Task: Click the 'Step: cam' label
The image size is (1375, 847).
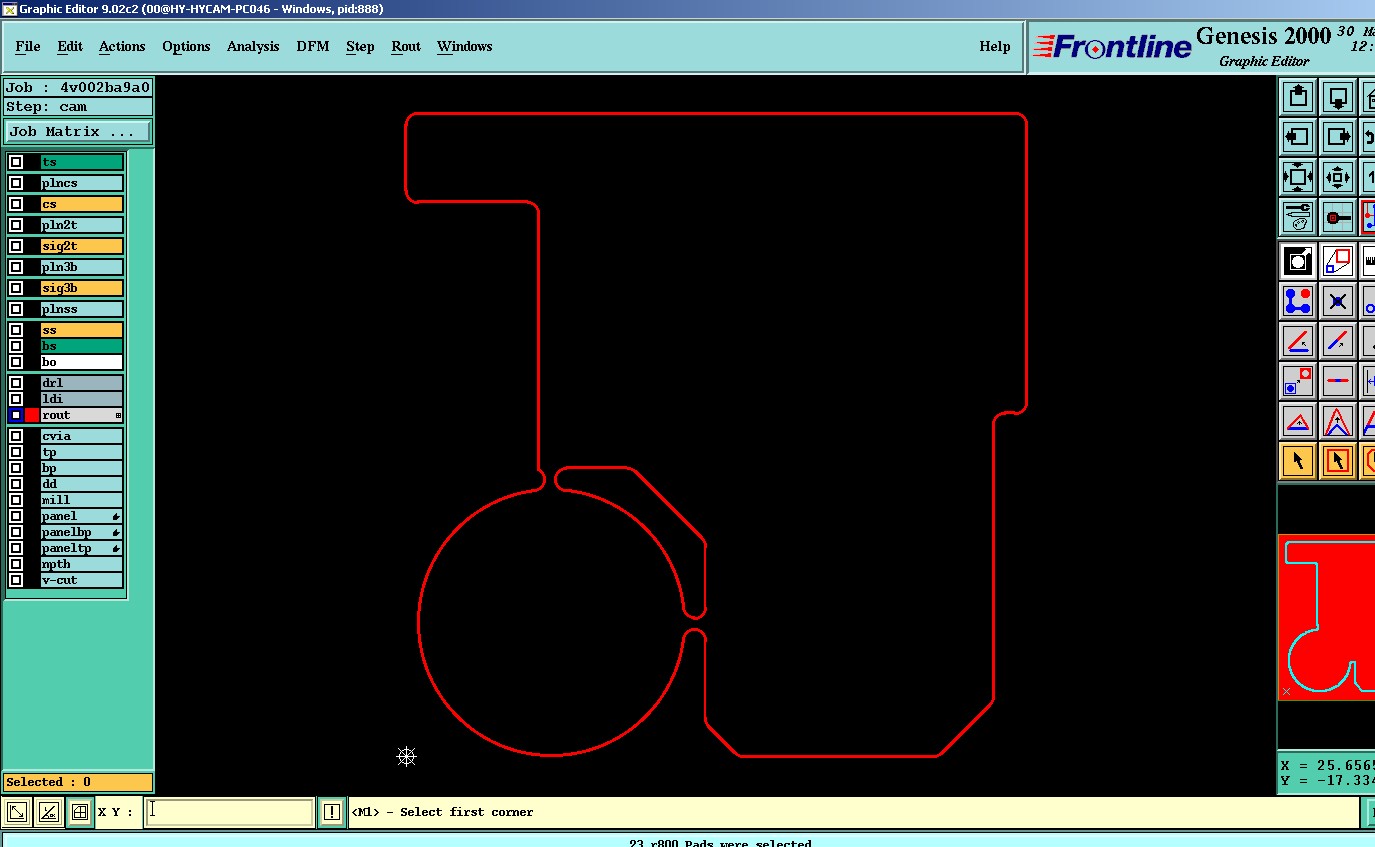Action: pos(78,107)
